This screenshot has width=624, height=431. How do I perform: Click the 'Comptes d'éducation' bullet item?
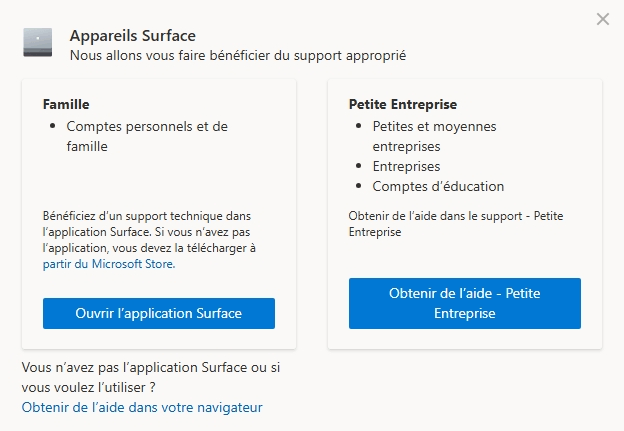tap(438, 186)
